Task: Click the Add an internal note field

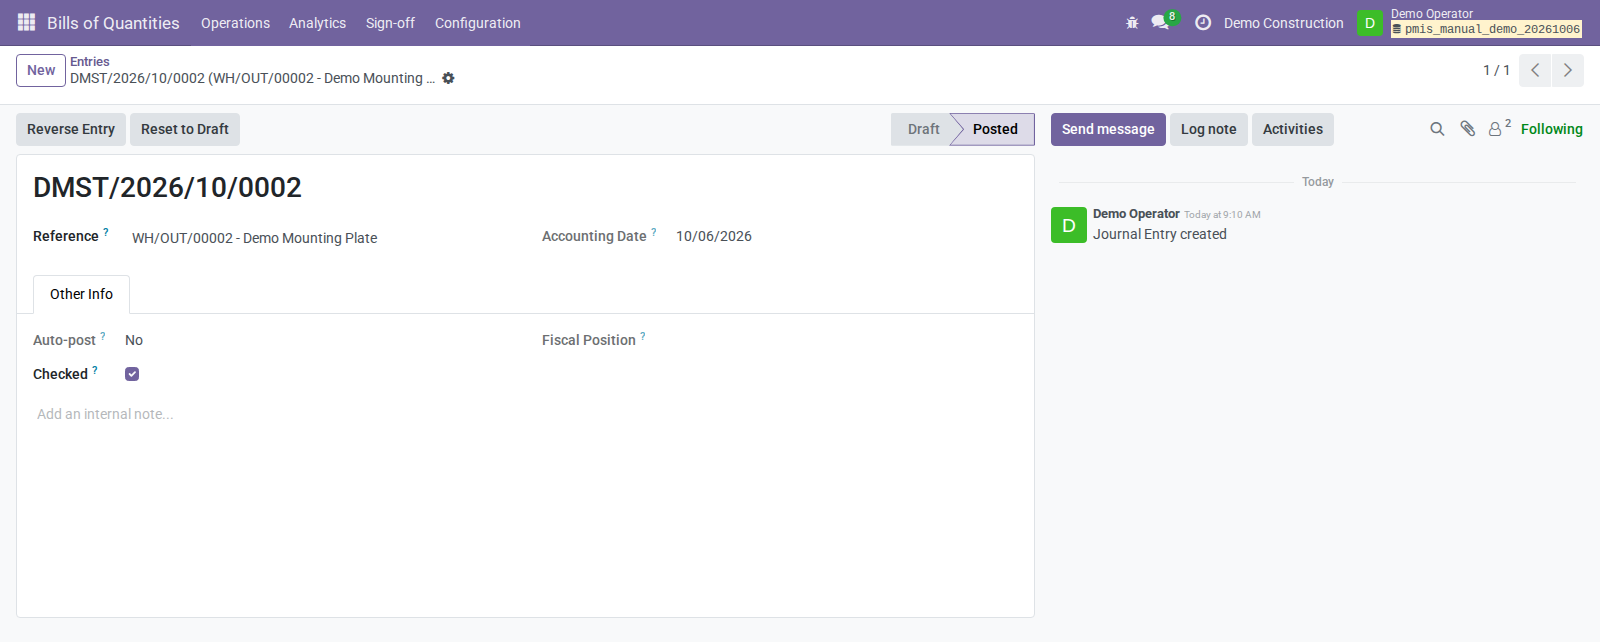Action: (x=525, y=414)
